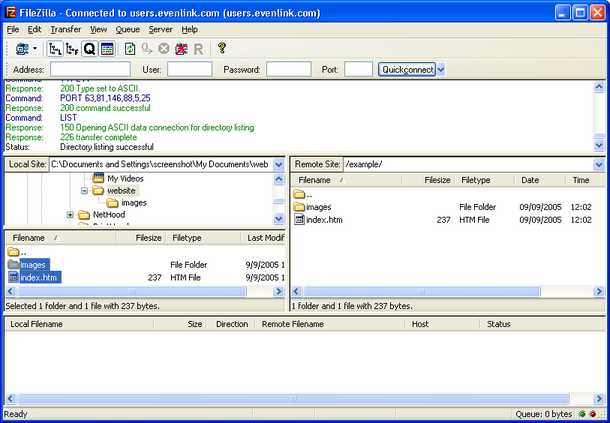The image size is (610, 423).
Task: Click the Password input field
Action: coord(289,69)
